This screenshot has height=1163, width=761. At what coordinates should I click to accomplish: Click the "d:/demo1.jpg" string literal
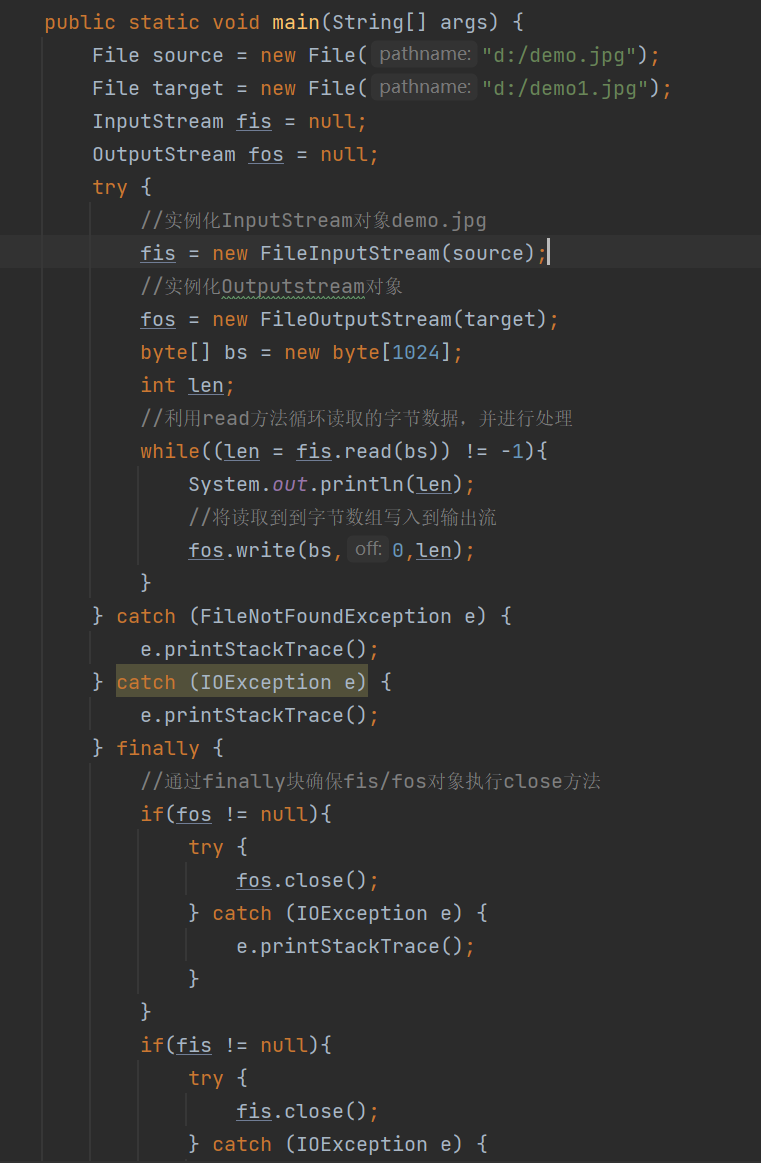click(x=564, y=88)
